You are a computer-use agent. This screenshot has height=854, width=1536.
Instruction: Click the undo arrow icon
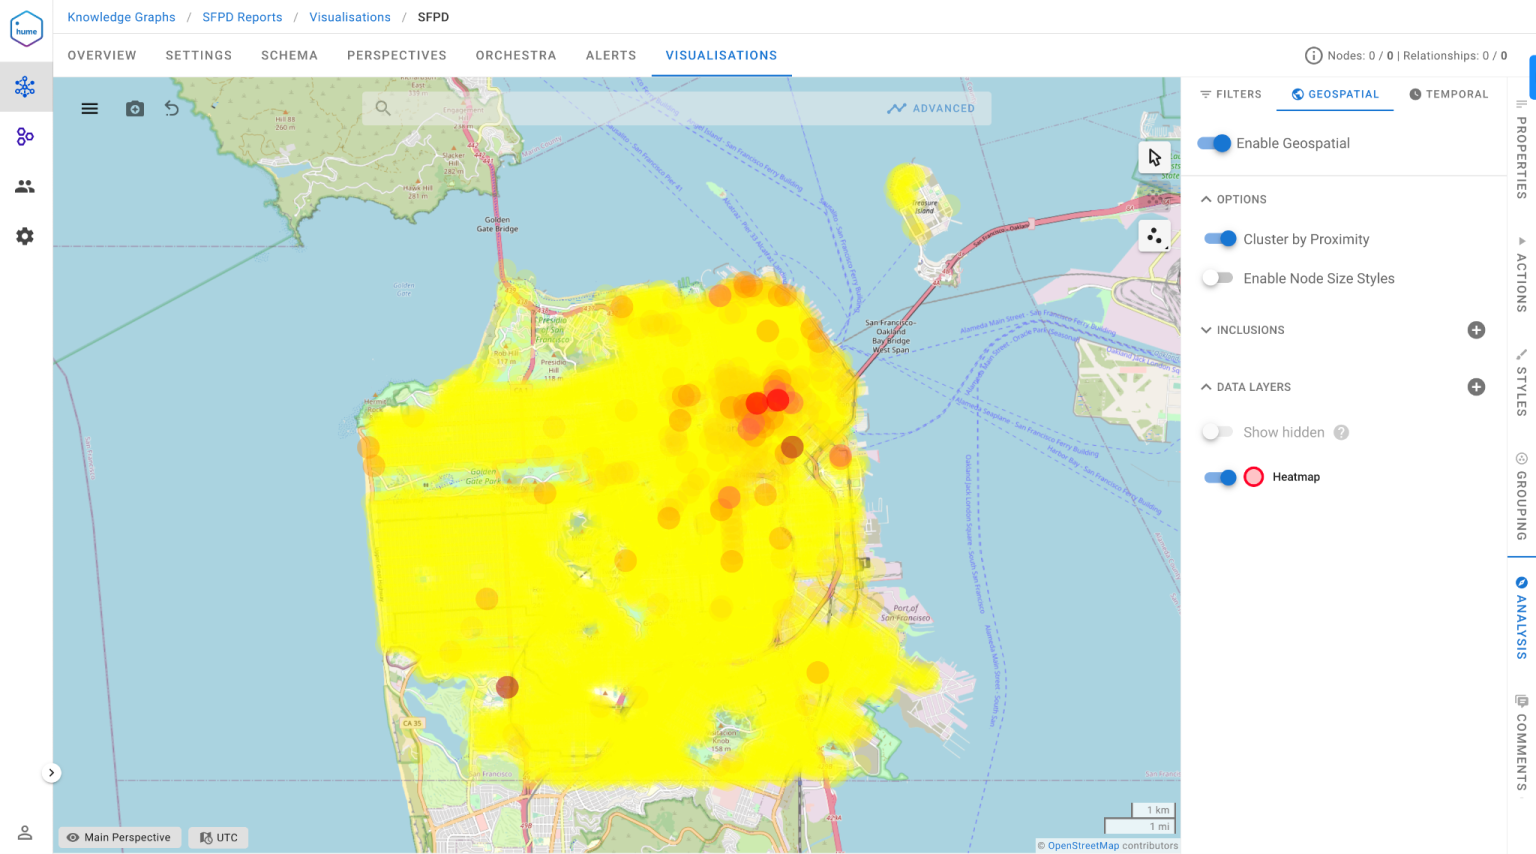(172, 109)
